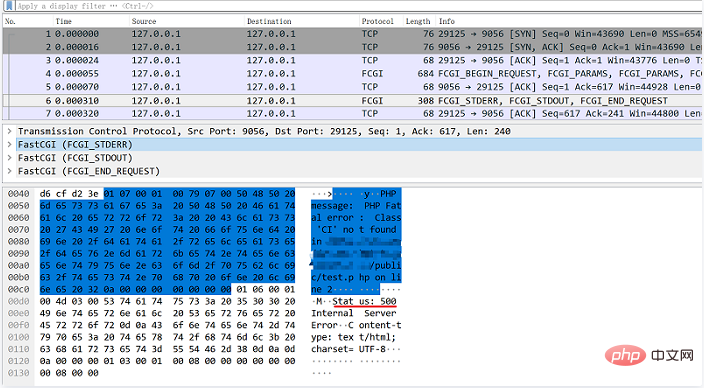The width and height of the screenshot is (704, 388).
Task: Select packet 1 with the SYN flag
Action: tap(353, 34)
